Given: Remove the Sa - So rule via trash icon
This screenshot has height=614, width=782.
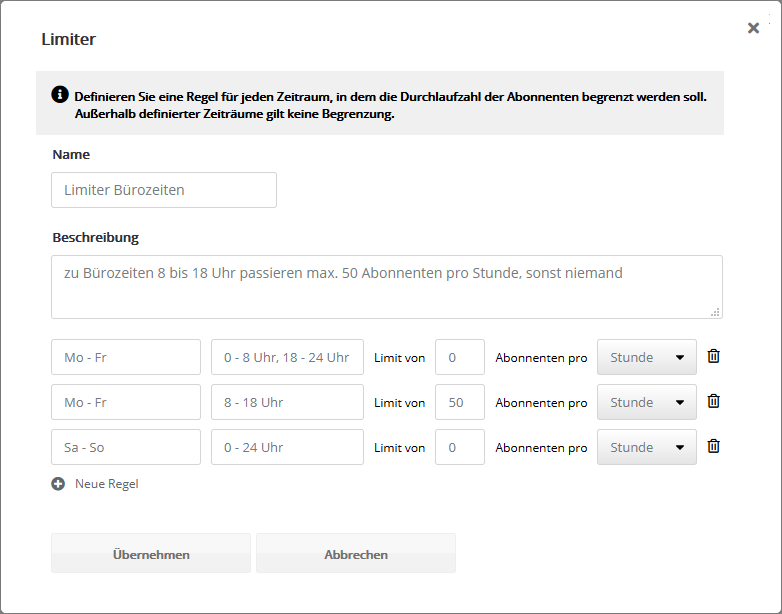Looking at the screenshot, I should (713, 446).
